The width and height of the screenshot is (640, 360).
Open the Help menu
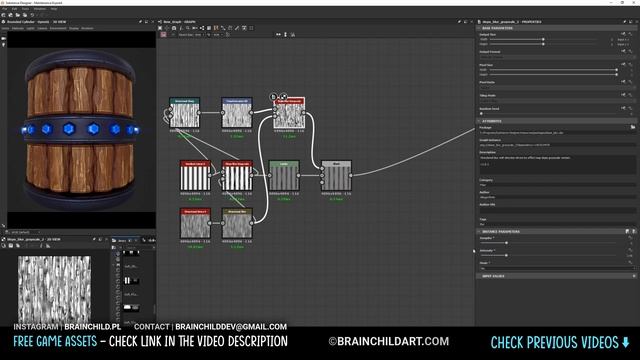54,9
